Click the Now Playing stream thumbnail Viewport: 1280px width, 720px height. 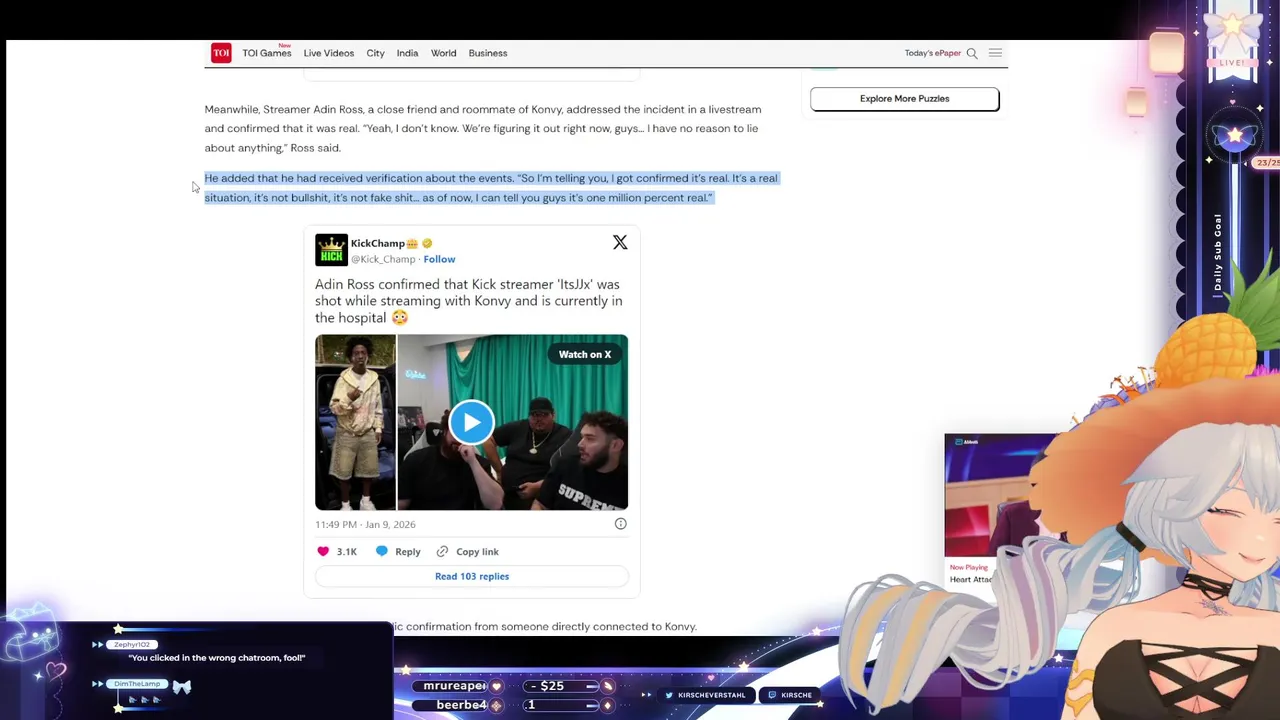click(1001, 495)
